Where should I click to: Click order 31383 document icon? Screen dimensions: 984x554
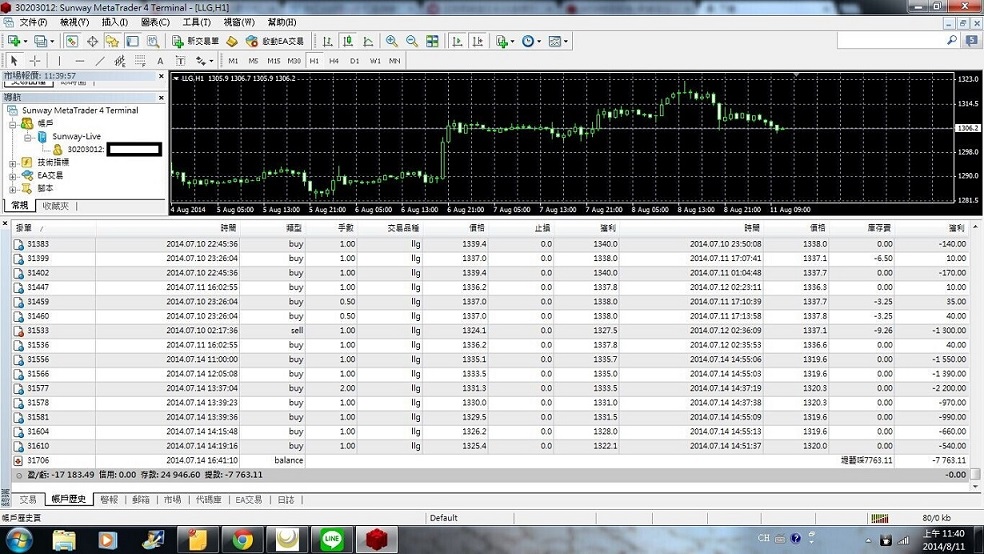[19, 244]
